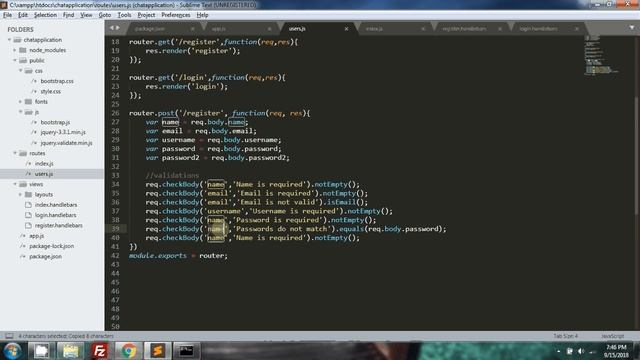
Task: Click the file icon beside bootstrap.css
Action: pyautogui.click(x=34, y=81)
